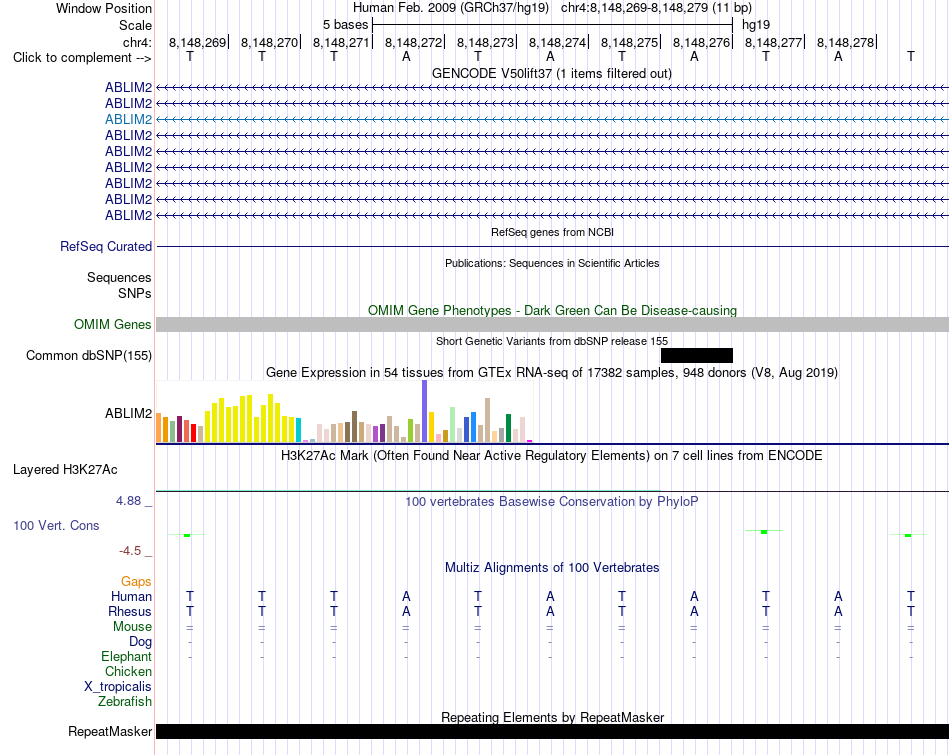The height and width of the screenshot is (755, 950).
Task: Click the Gaps label in Multiz track
Action: [136, 582]
